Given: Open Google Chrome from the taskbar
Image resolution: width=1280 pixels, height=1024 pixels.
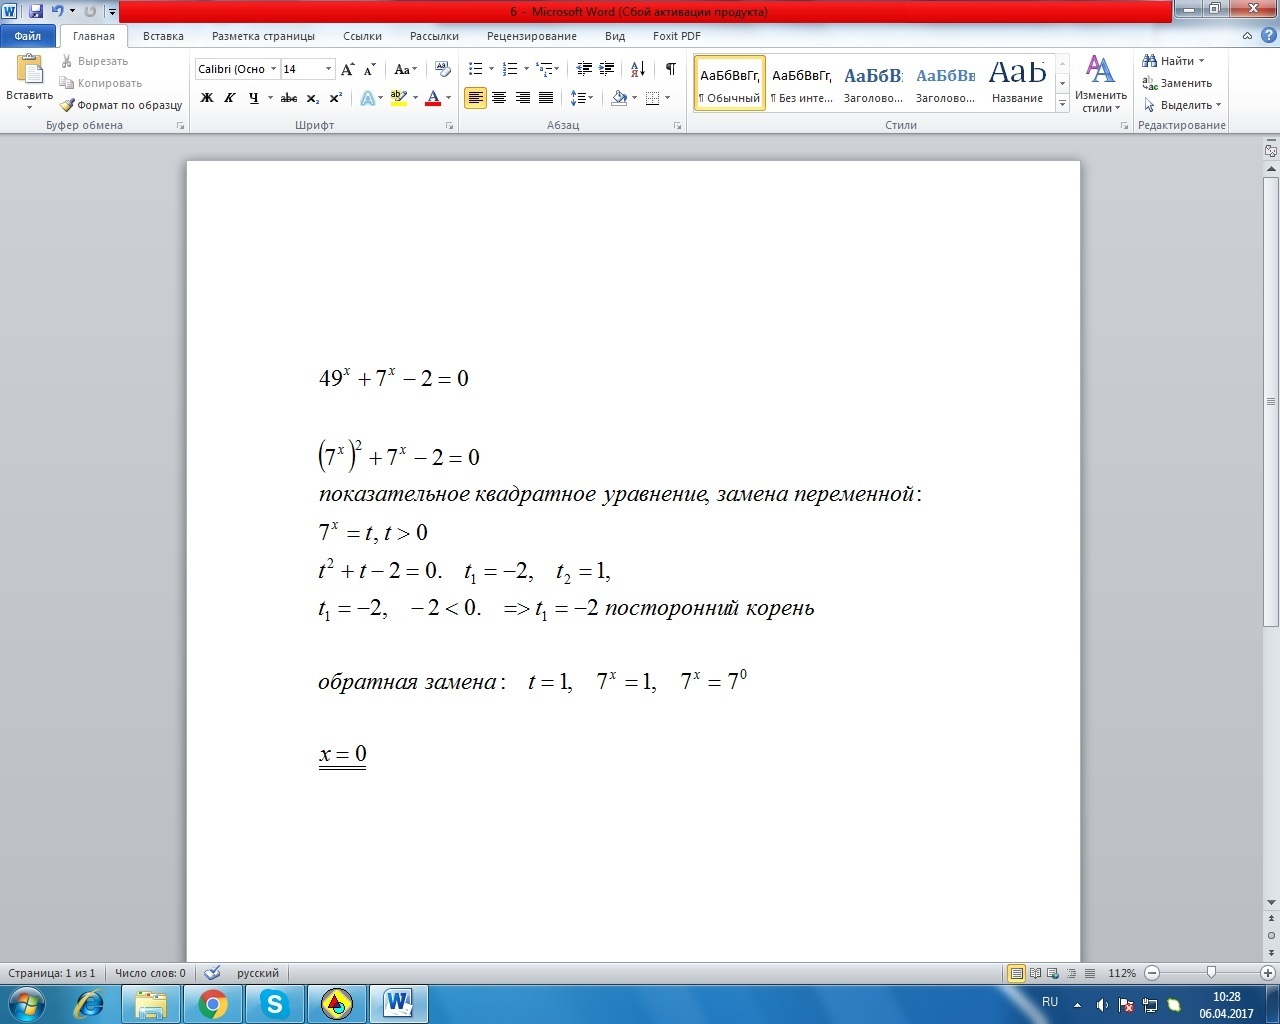Looking at the screenshot, I should click(212, 1003).
